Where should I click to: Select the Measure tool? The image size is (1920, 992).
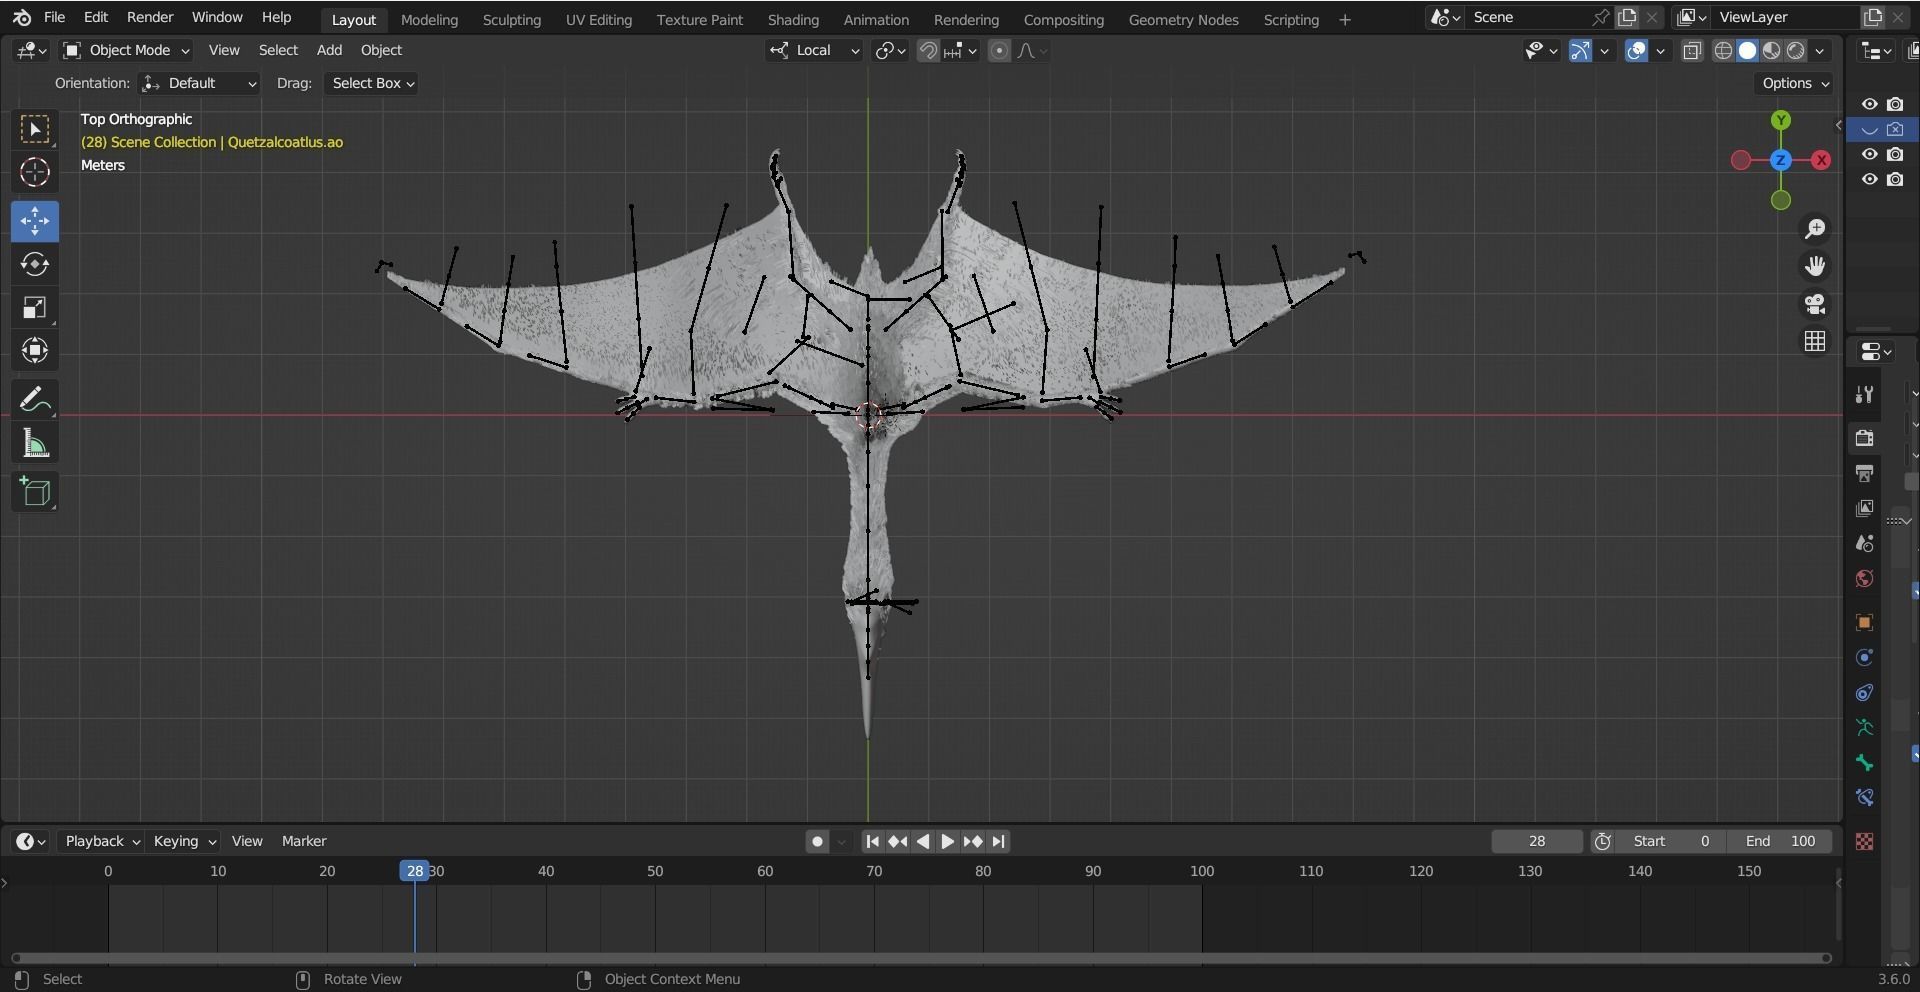[x=35, y=443]
